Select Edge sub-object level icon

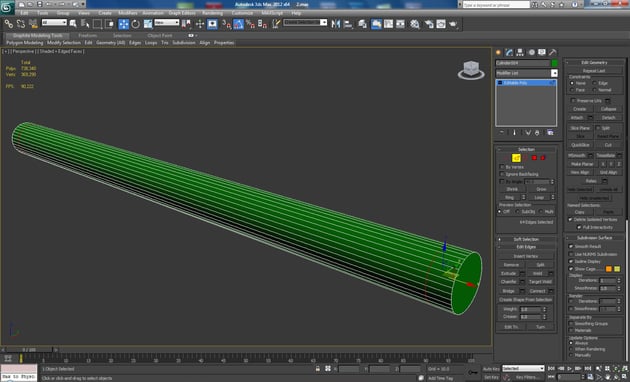tap(516, 158)
